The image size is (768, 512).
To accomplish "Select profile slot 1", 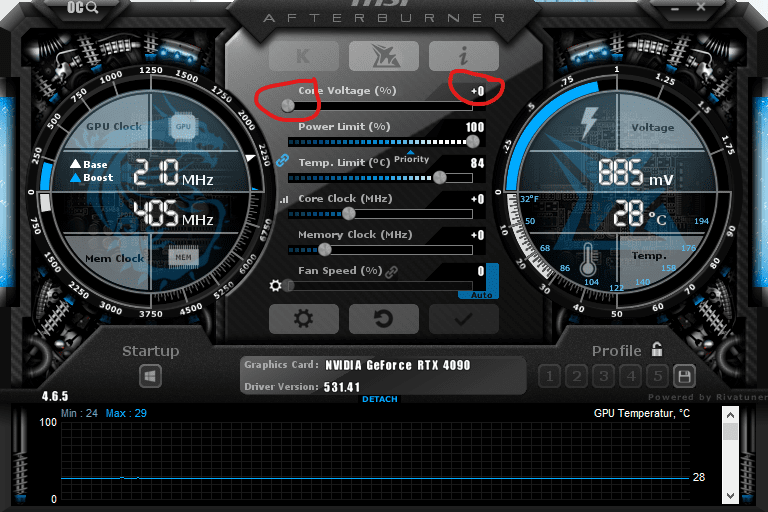I will [550, 376].
